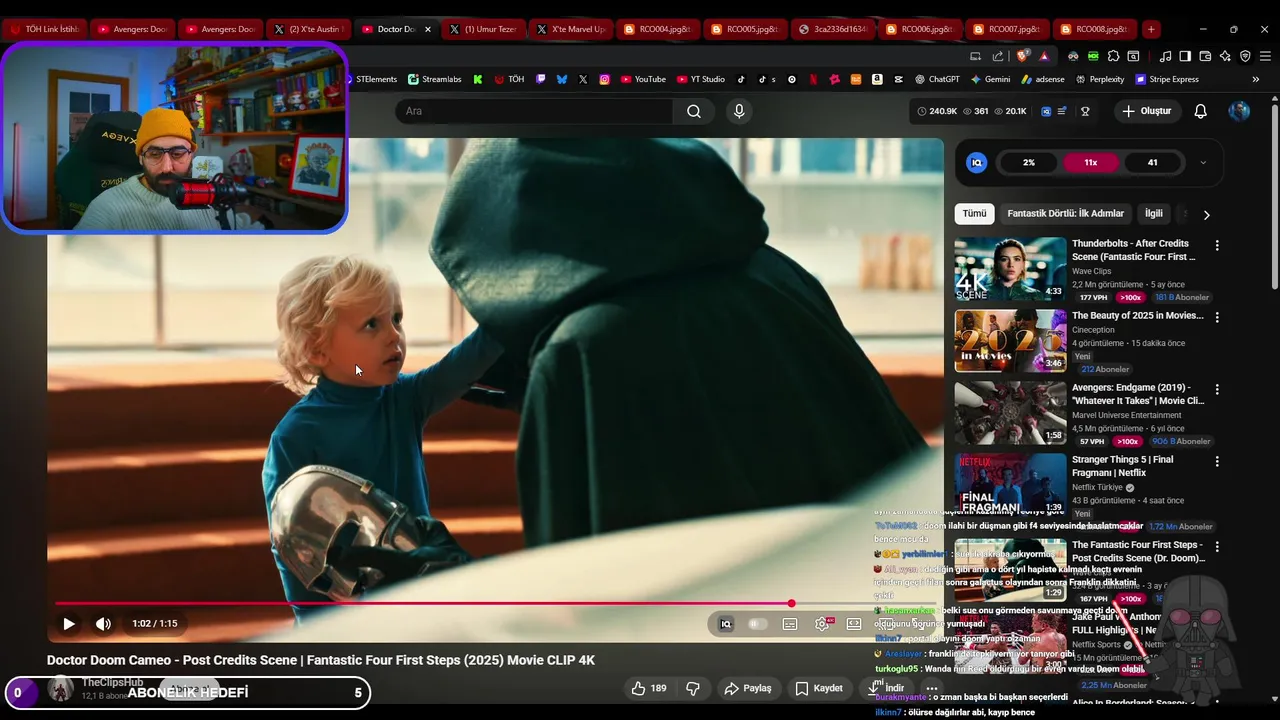The image size is (1280, 720).
Task: Open Kick bookmark green K icon
Action: [x=478, y=79]
